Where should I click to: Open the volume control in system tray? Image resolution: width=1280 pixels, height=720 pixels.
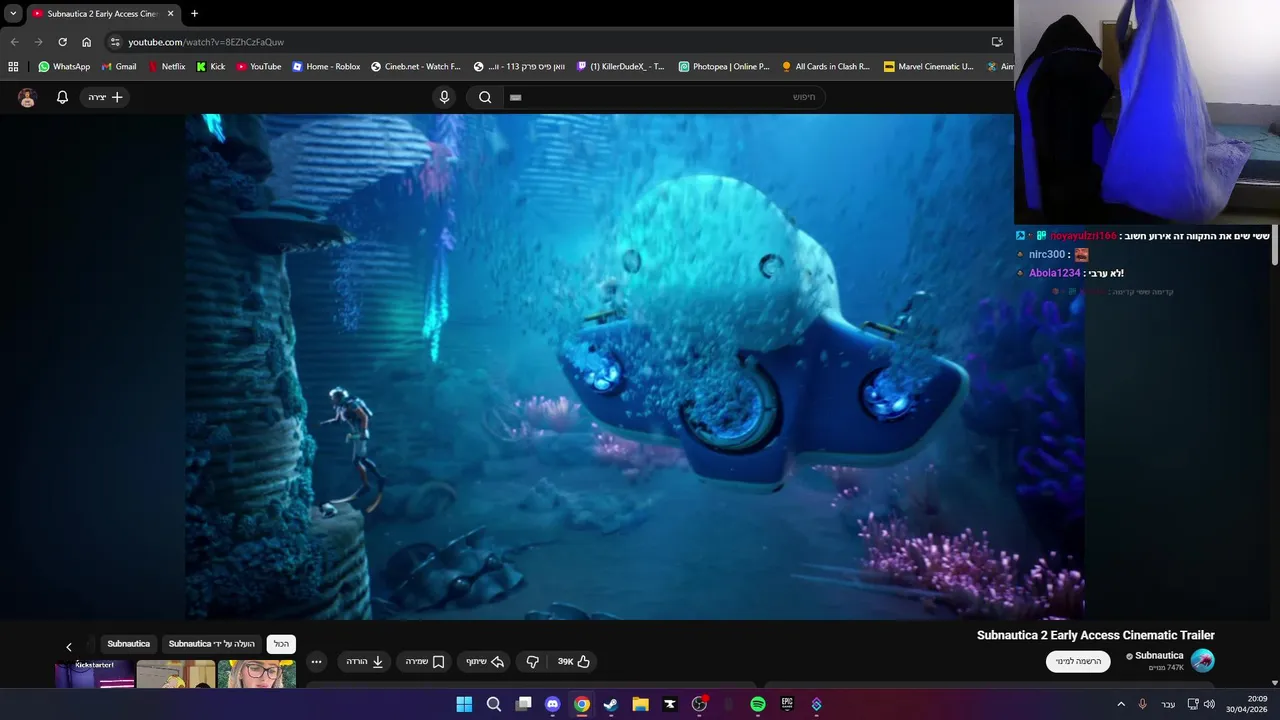coord(1210,704)
